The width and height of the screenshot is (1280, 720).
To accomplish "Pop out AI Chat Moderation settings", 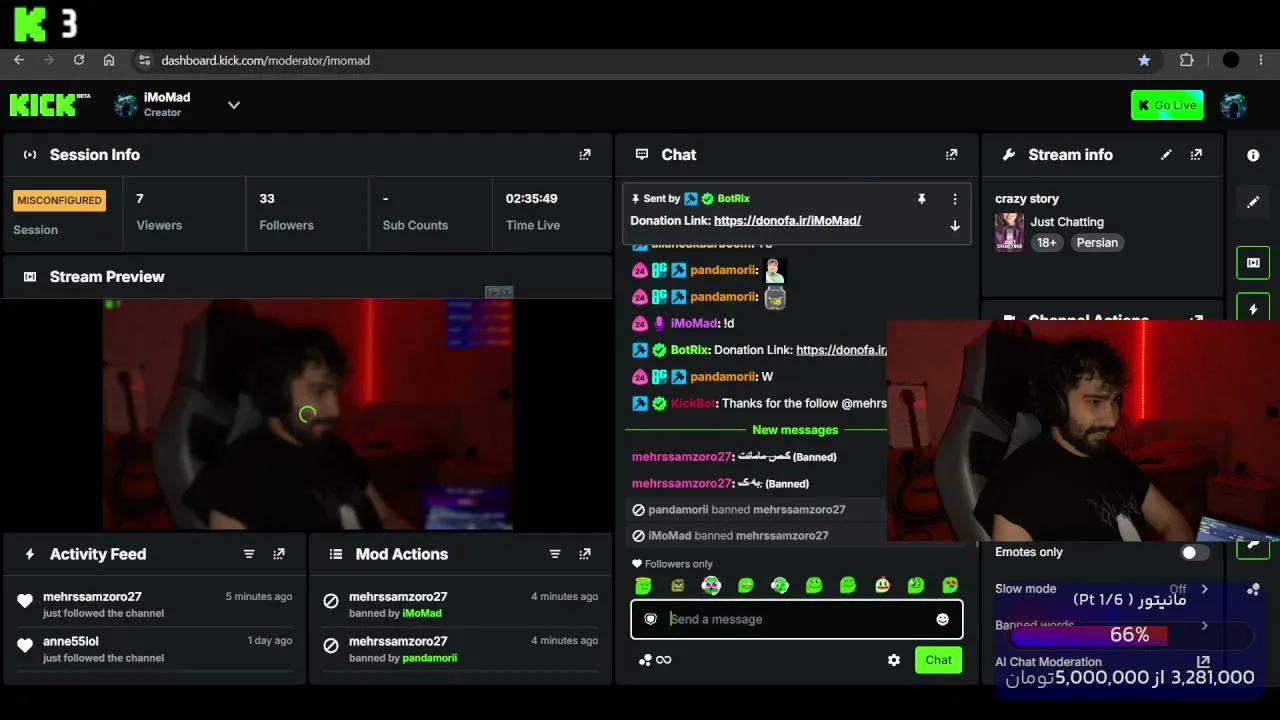I will 1203,662.
